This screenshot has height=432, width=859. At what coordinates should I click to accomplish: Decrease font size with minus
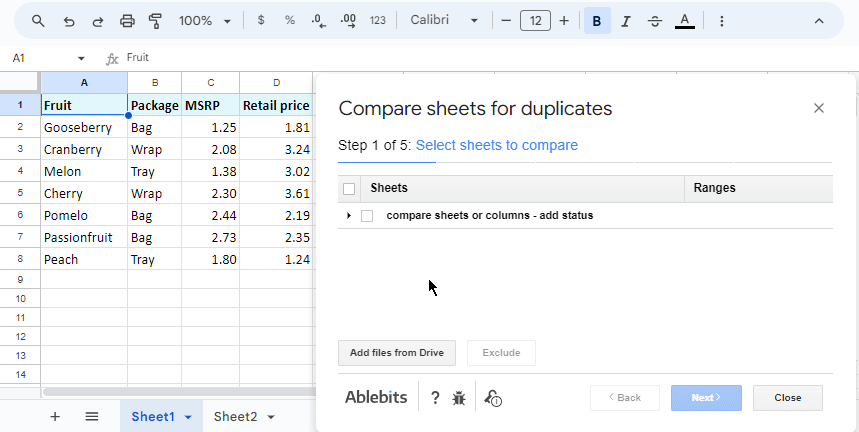(506, 21)
